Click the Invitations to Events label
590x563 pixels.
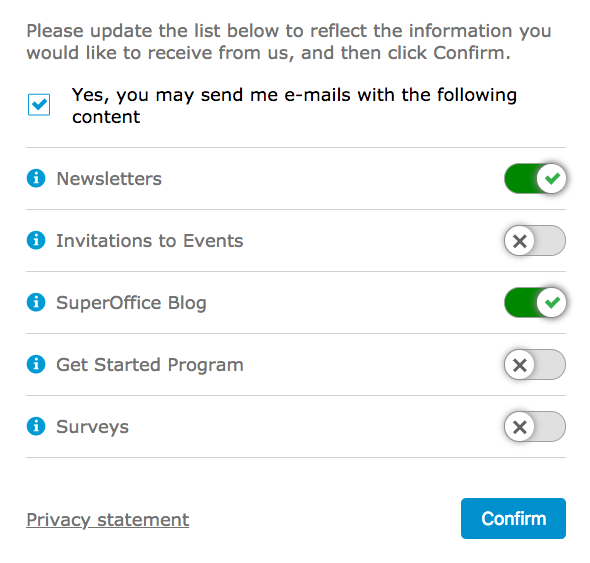tap(150, 241)
